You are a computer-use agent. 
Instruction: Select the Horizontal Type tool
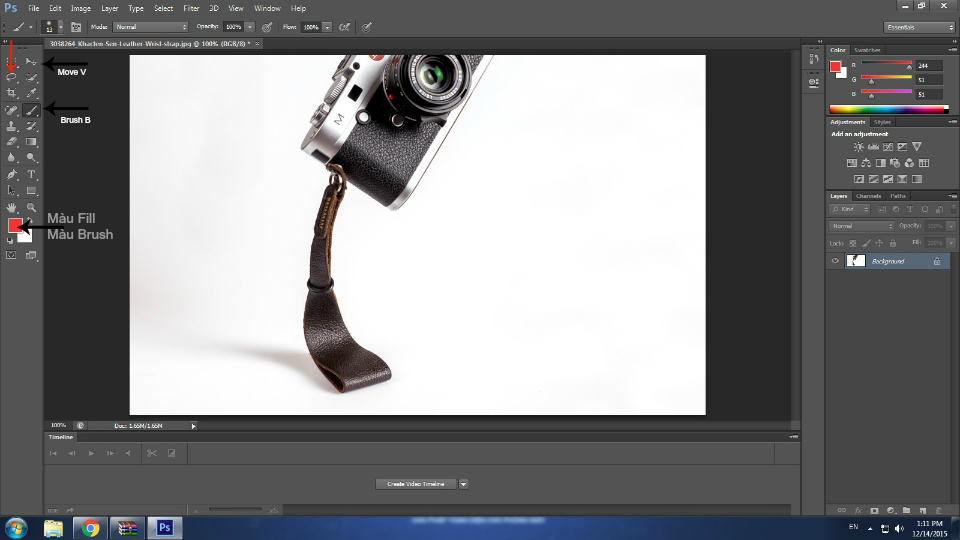(x=31, y=174)
